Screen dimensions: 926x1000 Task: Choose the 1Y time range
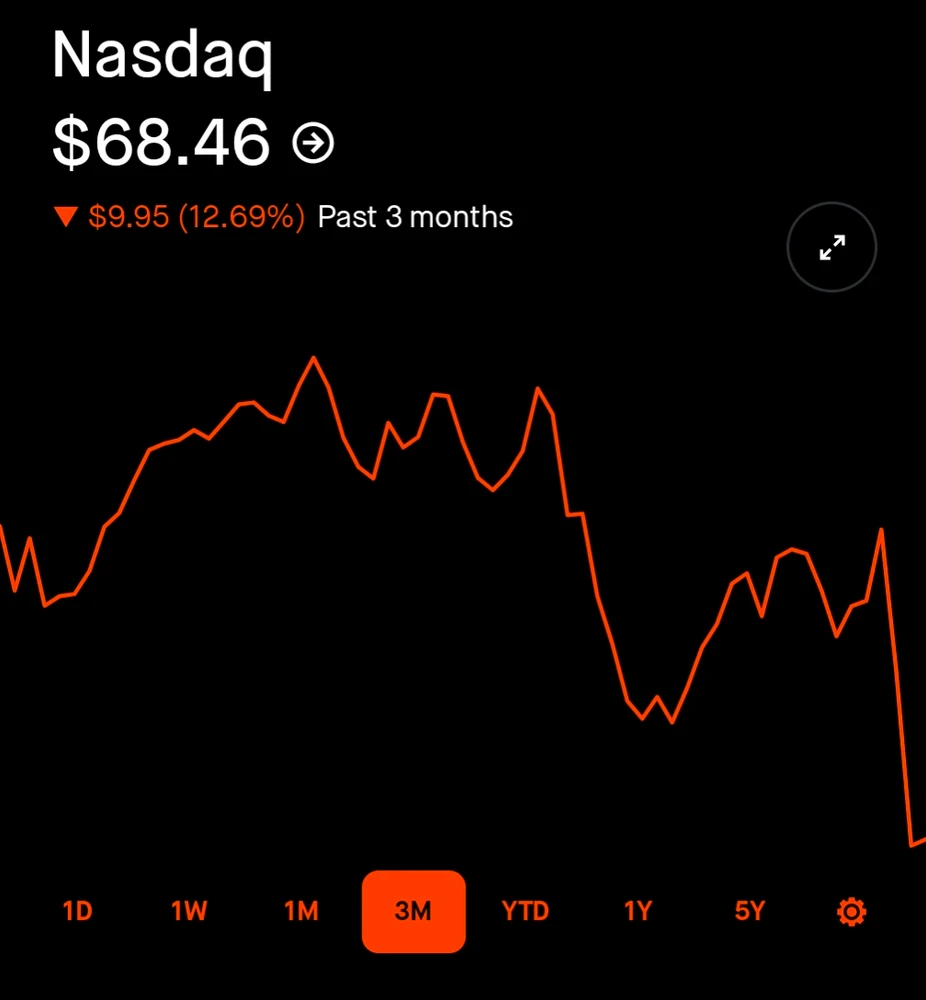[x=637, y=912]
